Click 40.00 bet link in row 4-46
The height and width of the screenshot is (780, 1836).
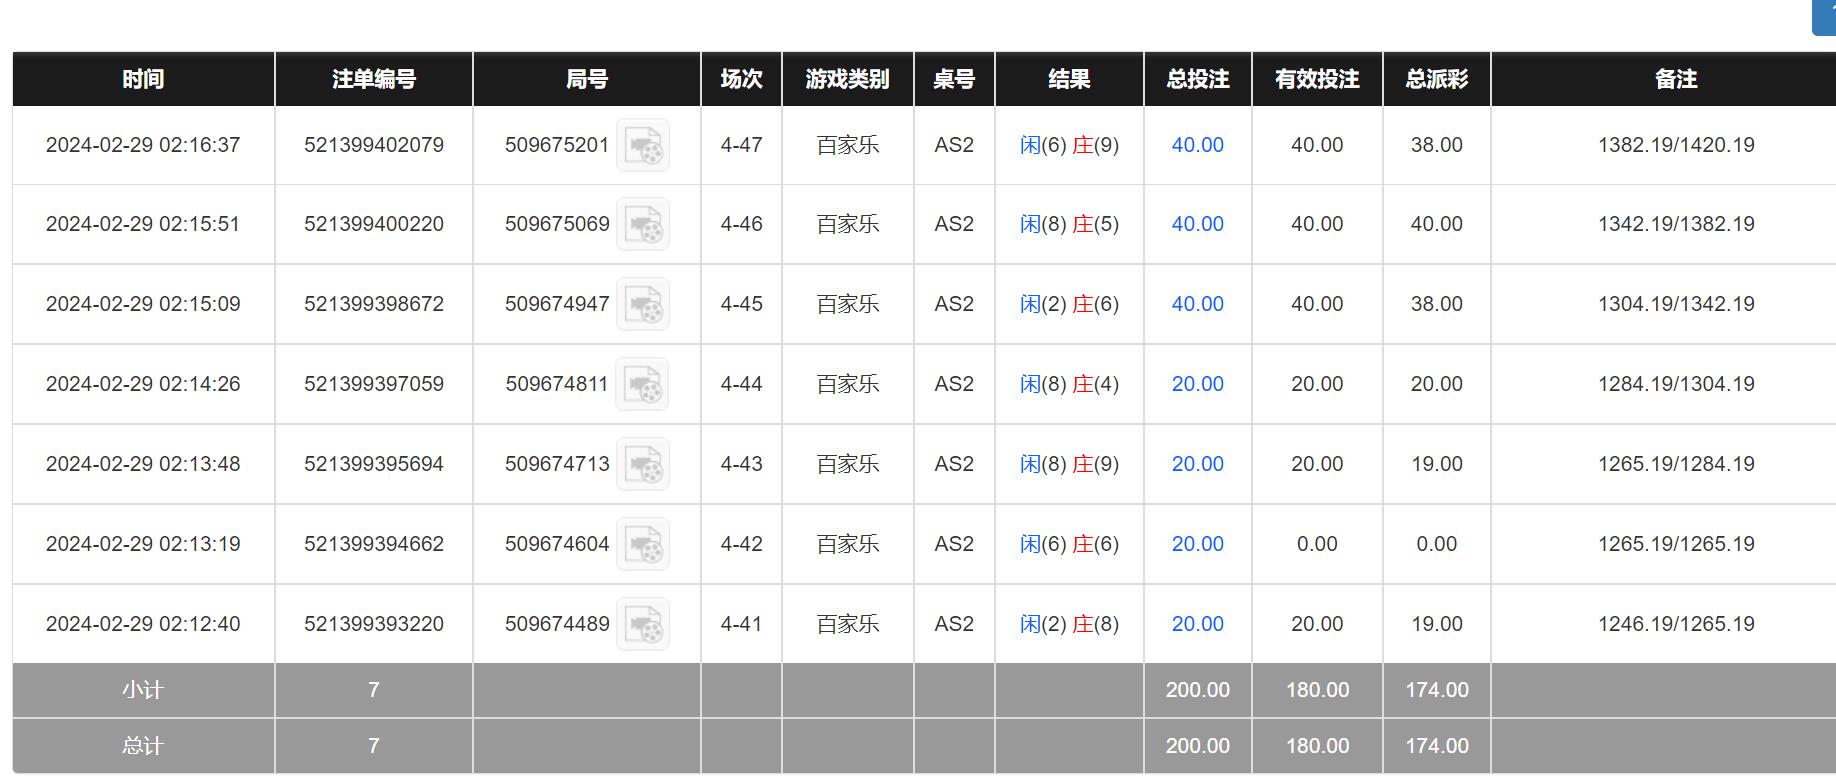point(1197,224)
